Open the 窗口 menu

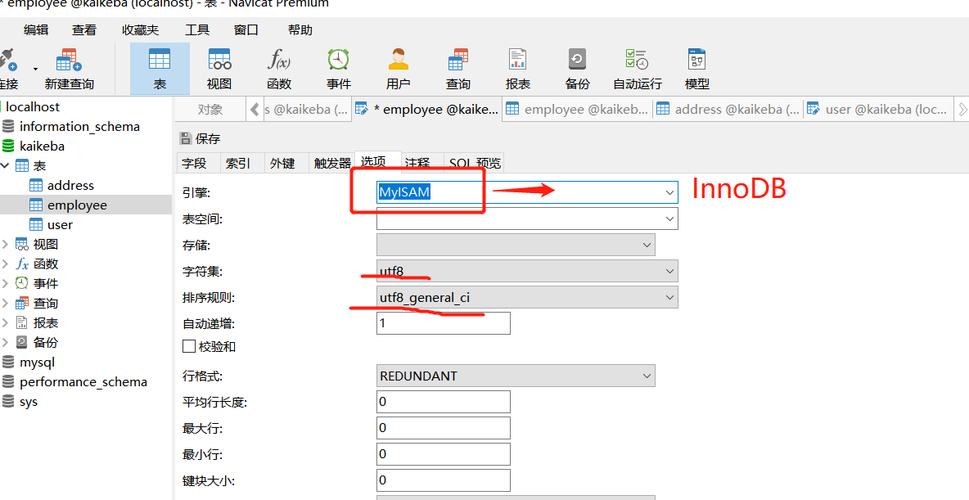coord(246,30)
